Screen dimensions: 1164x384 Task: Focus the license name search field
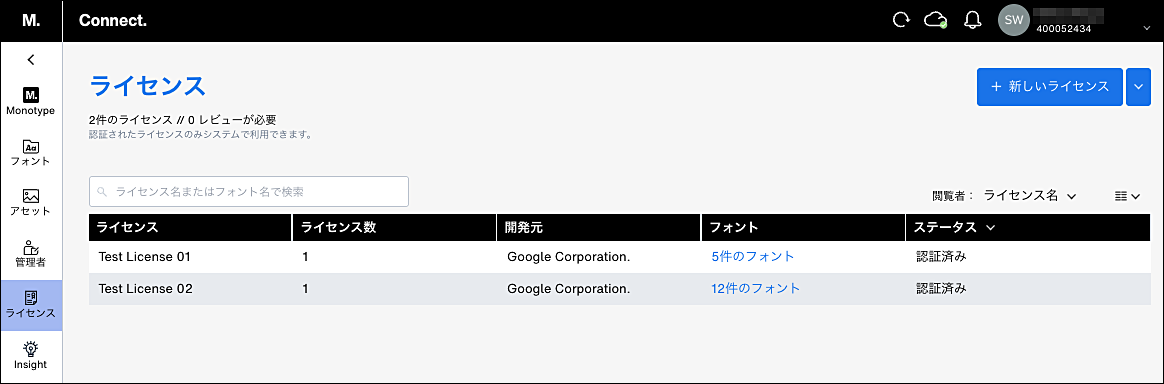tap(249, 192)
